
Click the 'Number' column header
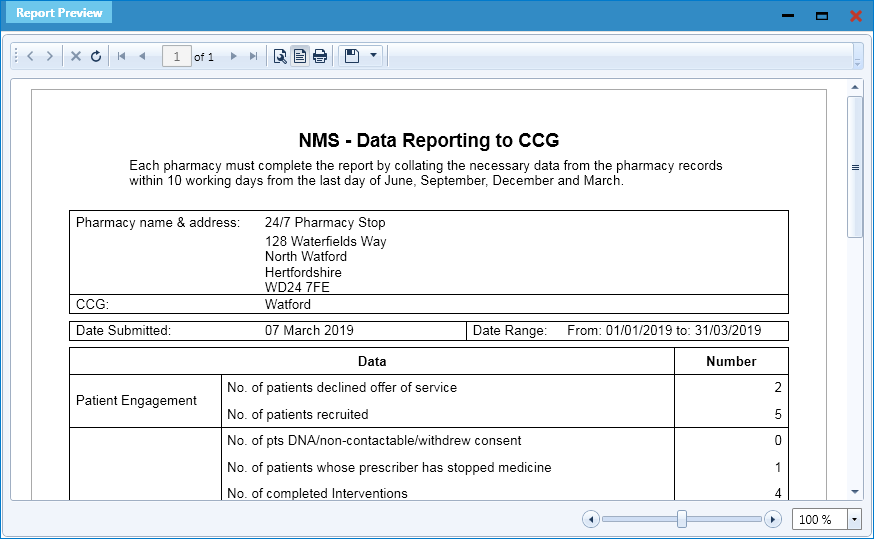coord(731,361)
